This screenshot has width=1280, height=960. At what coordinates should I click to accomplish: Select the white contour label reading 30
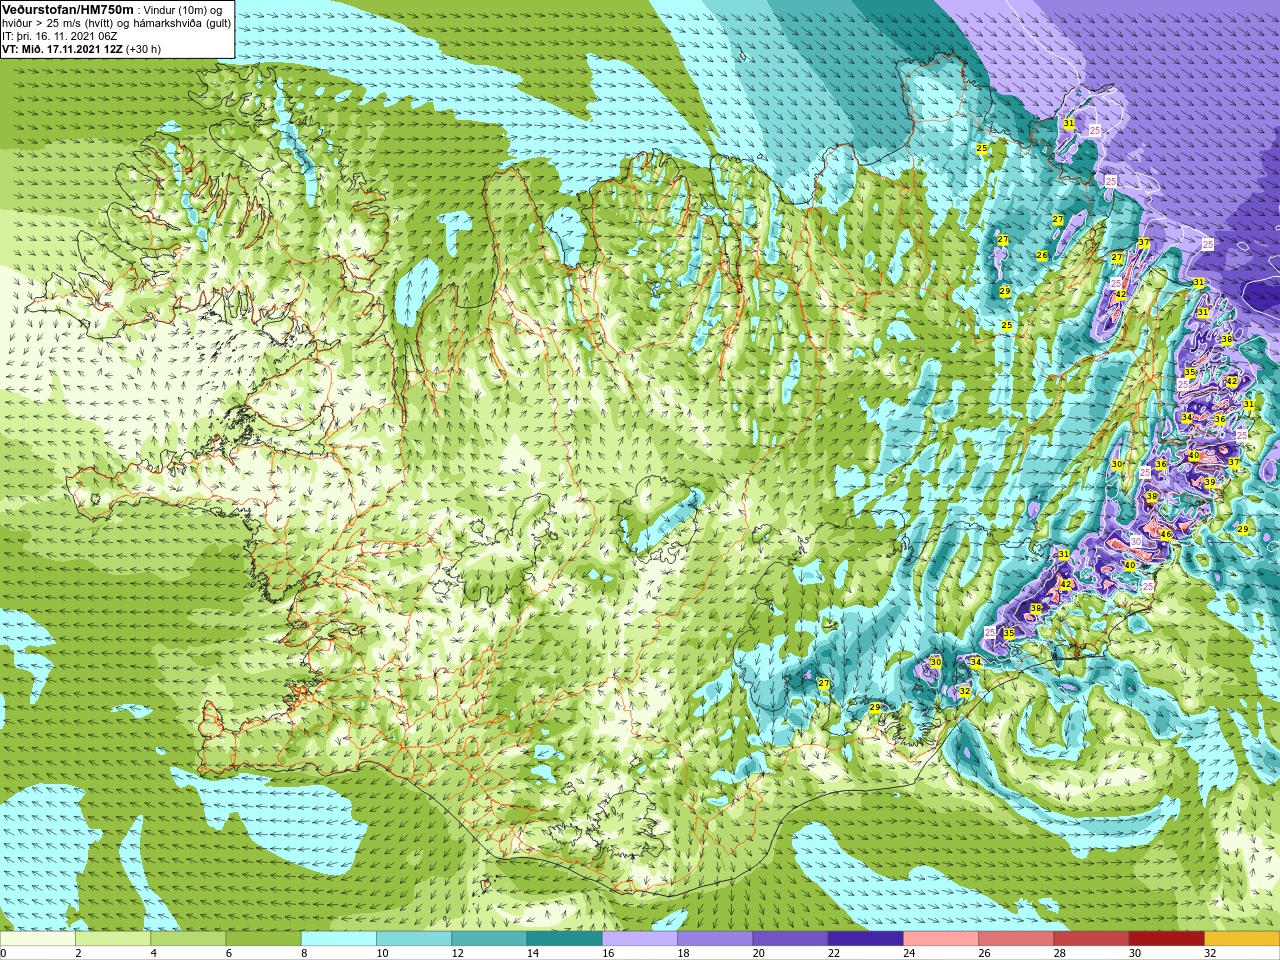tap(1136, 541)
